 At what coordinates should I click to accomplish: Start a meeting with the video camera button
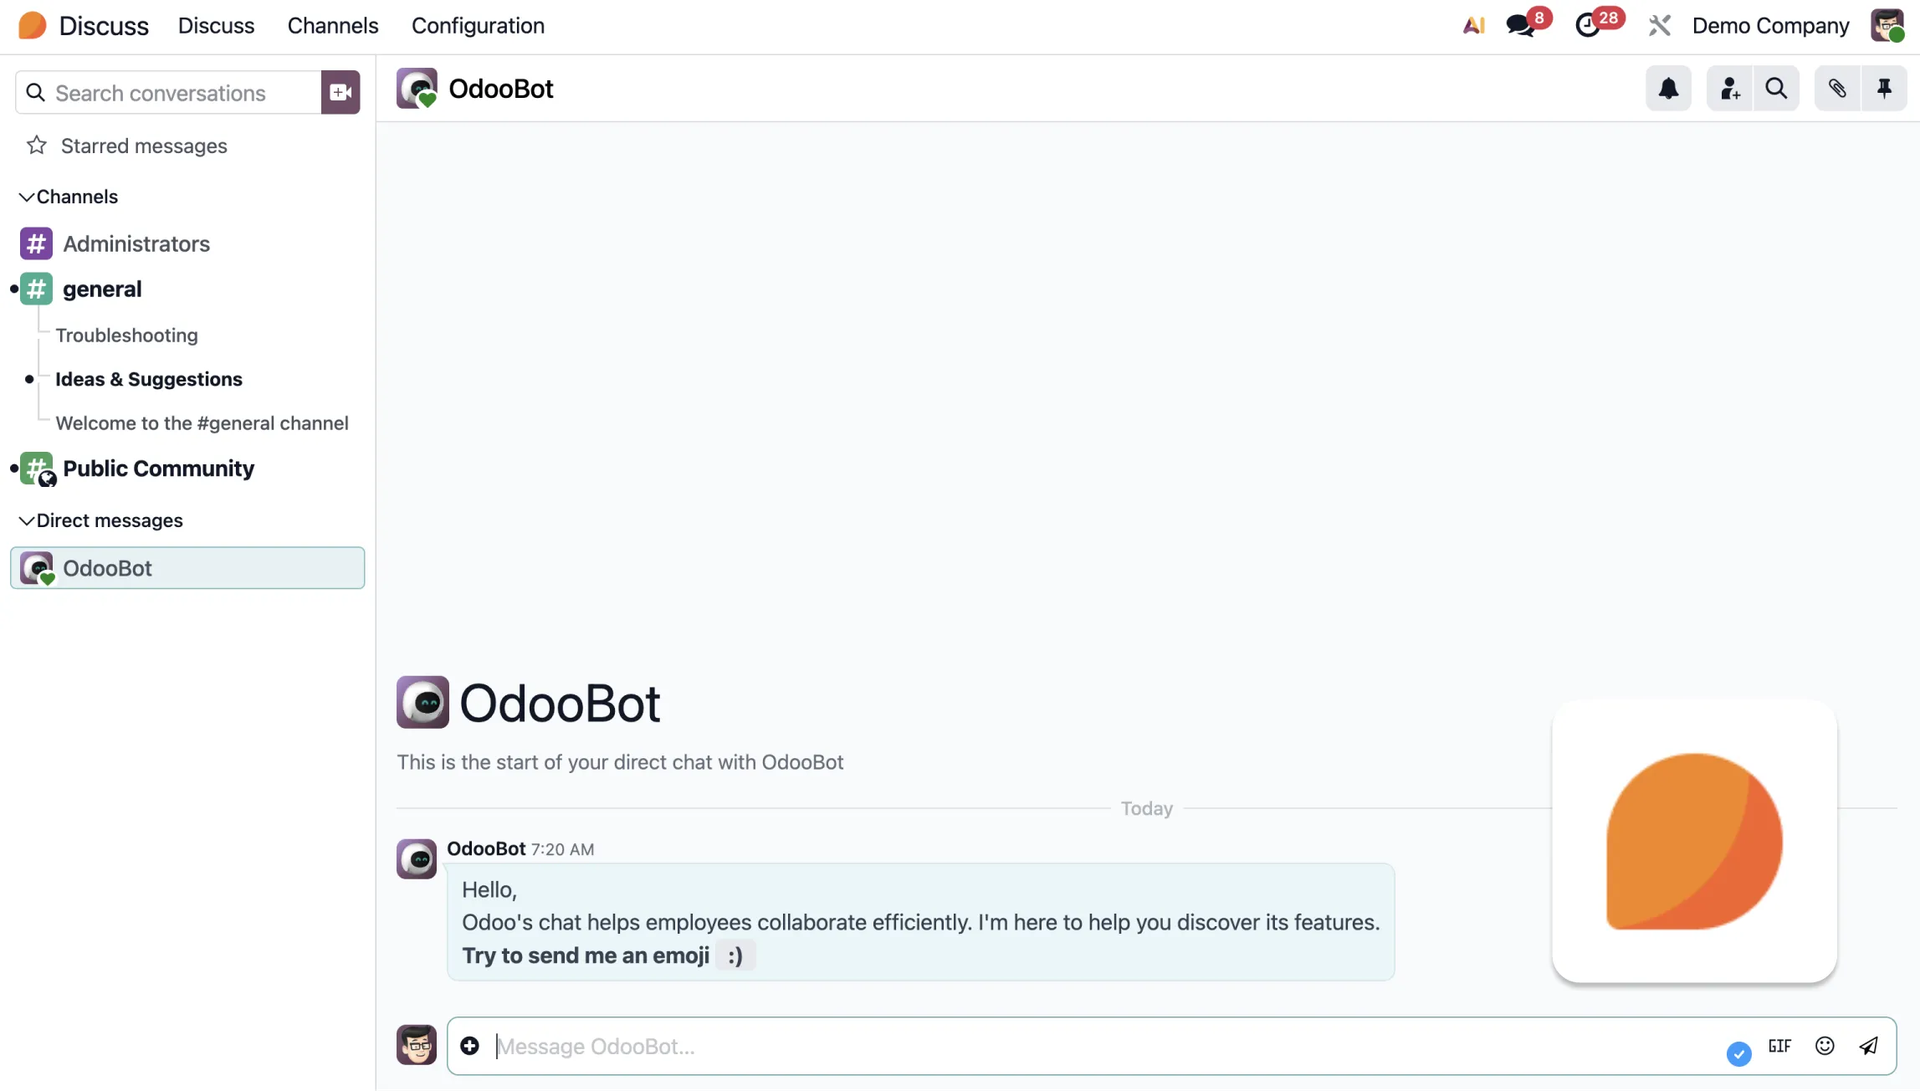(340, 92)
